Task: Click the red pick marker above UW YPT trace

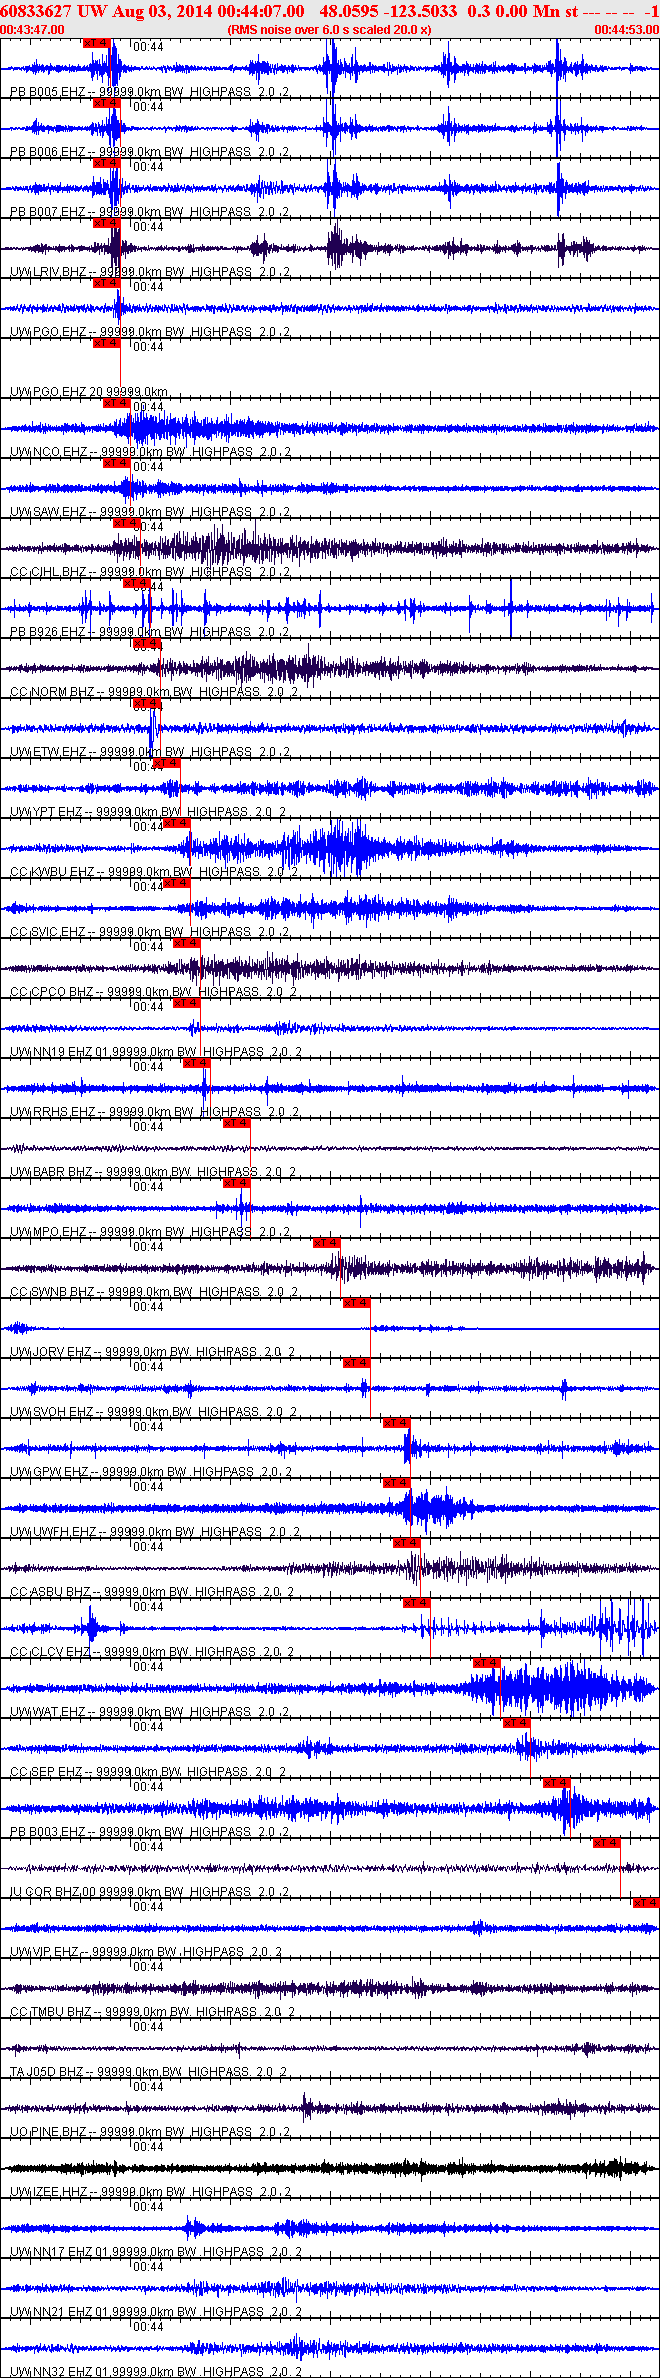Action: click(167, 763)
